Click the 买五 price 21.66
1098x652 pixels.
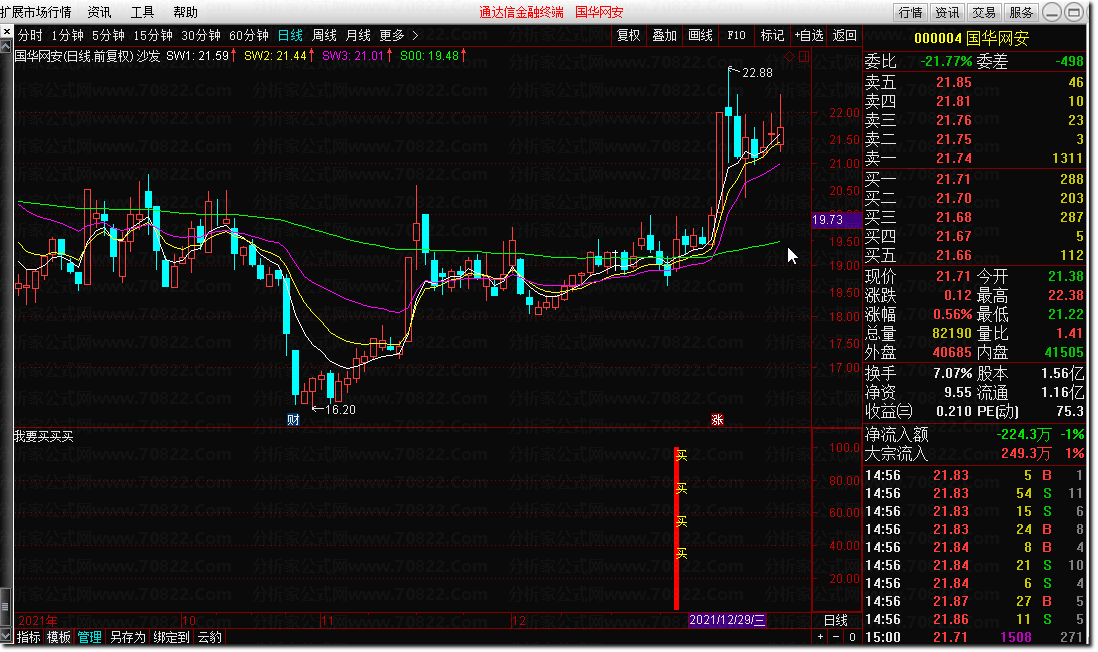coord(954,256)
